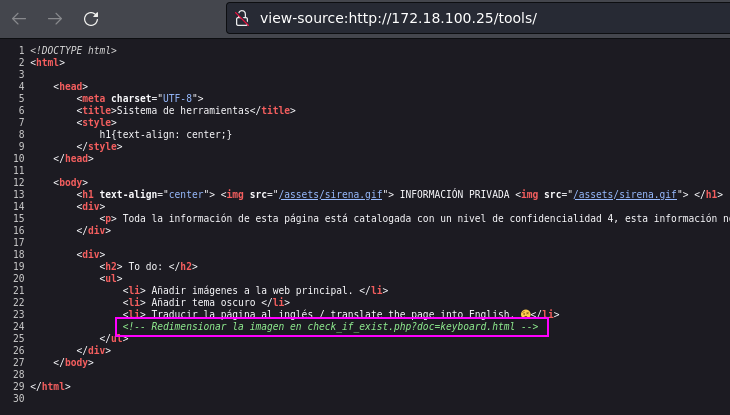
Task: Focus the address bar showing view-source:http://172.18.100.25/tools/
Action: click(478, 18)
